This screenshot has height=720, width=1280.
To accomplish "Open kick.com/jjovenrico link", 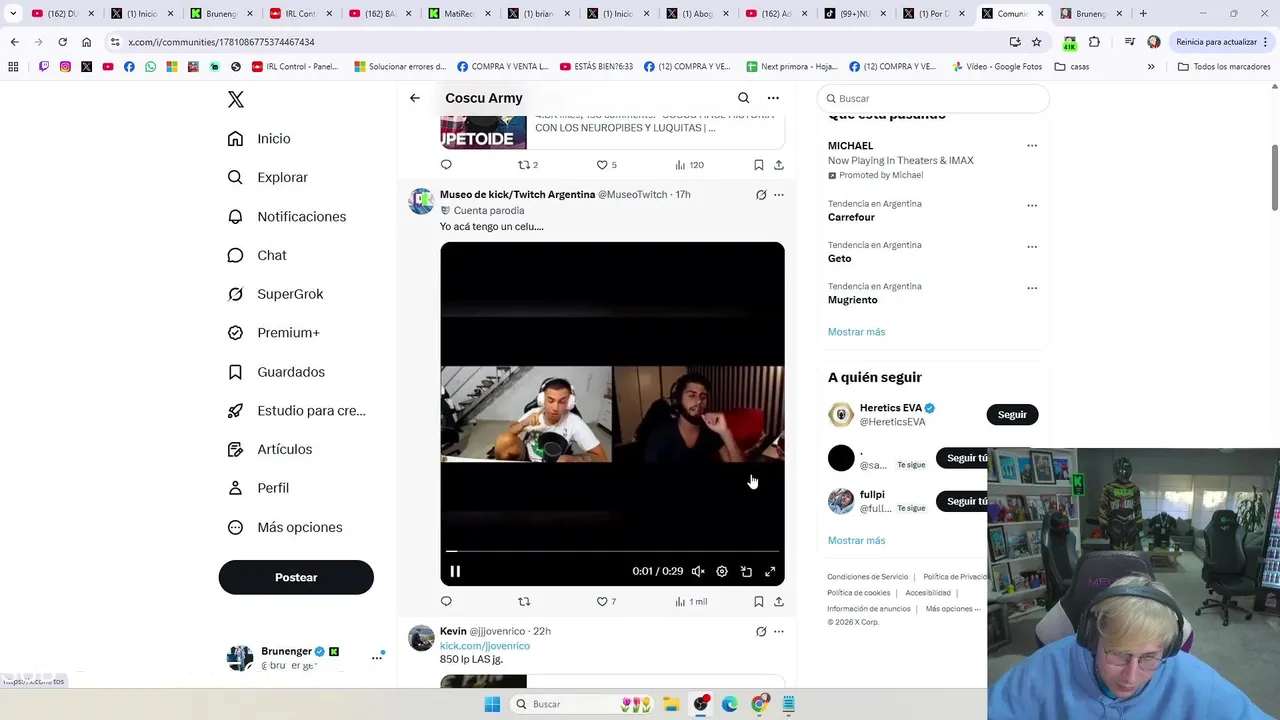I will [485, 646].
